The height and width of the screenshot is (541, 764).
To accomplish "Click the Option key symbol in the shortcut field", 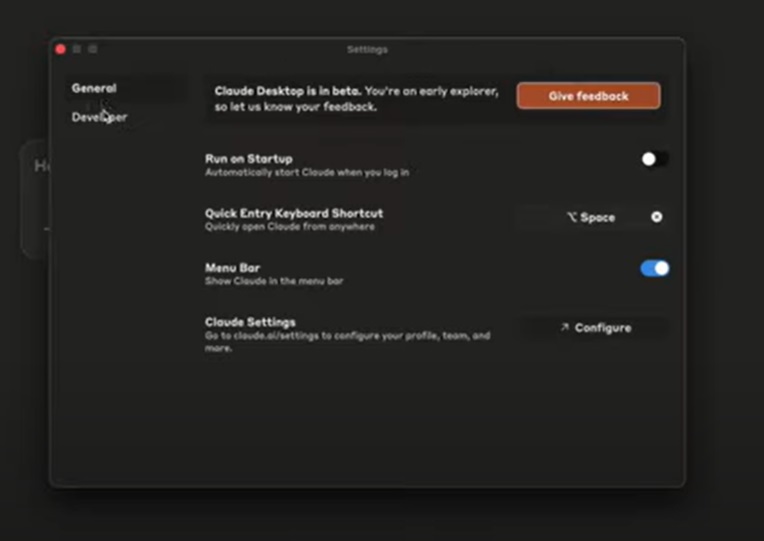I will [572, 217].
